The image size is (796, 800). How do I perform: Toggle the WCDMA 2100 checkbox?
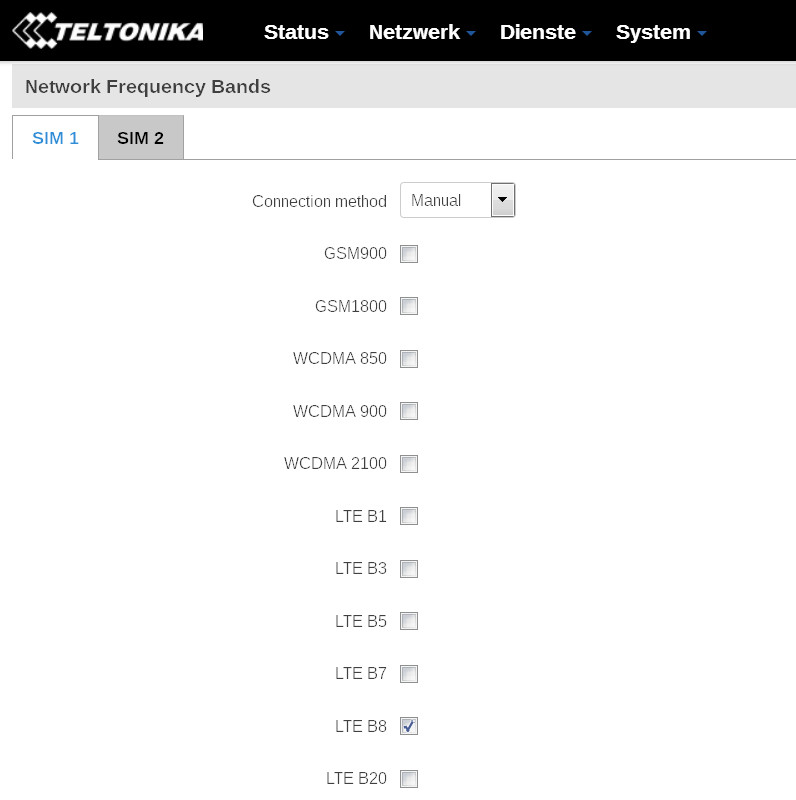pyautogui.click(x=409, y=464)
